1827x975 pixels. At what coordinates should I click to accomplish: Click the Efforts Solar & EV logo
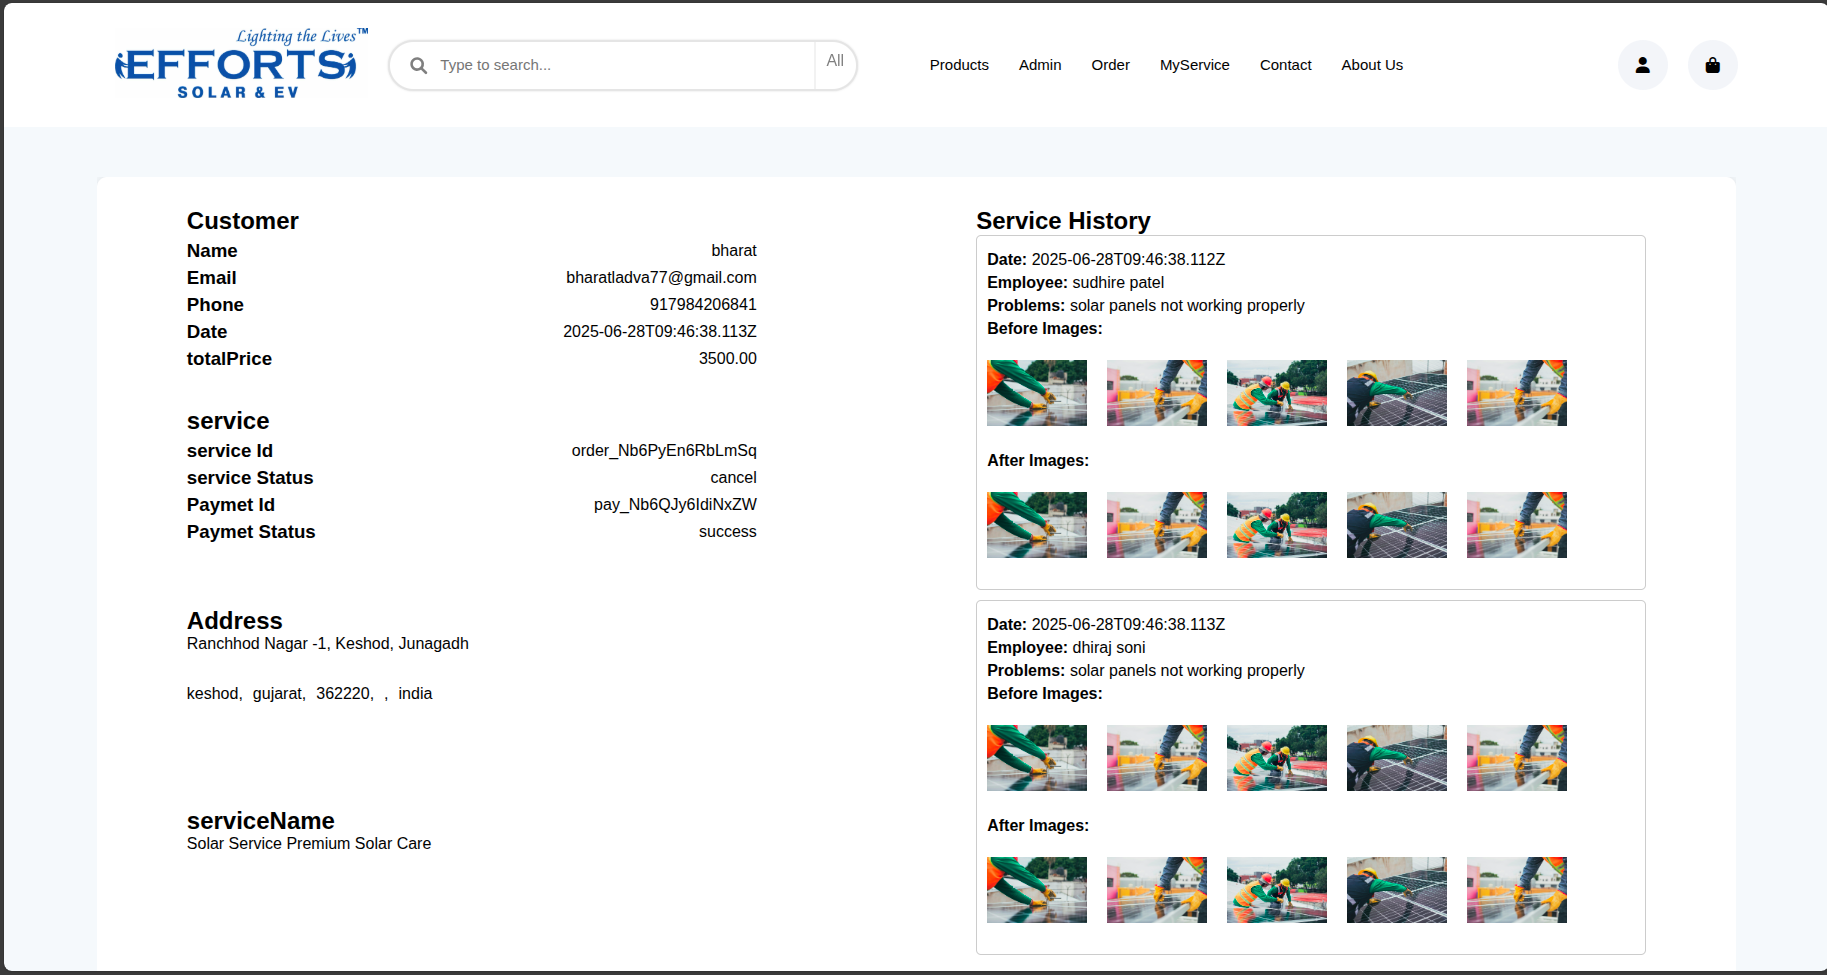[237, 65]
